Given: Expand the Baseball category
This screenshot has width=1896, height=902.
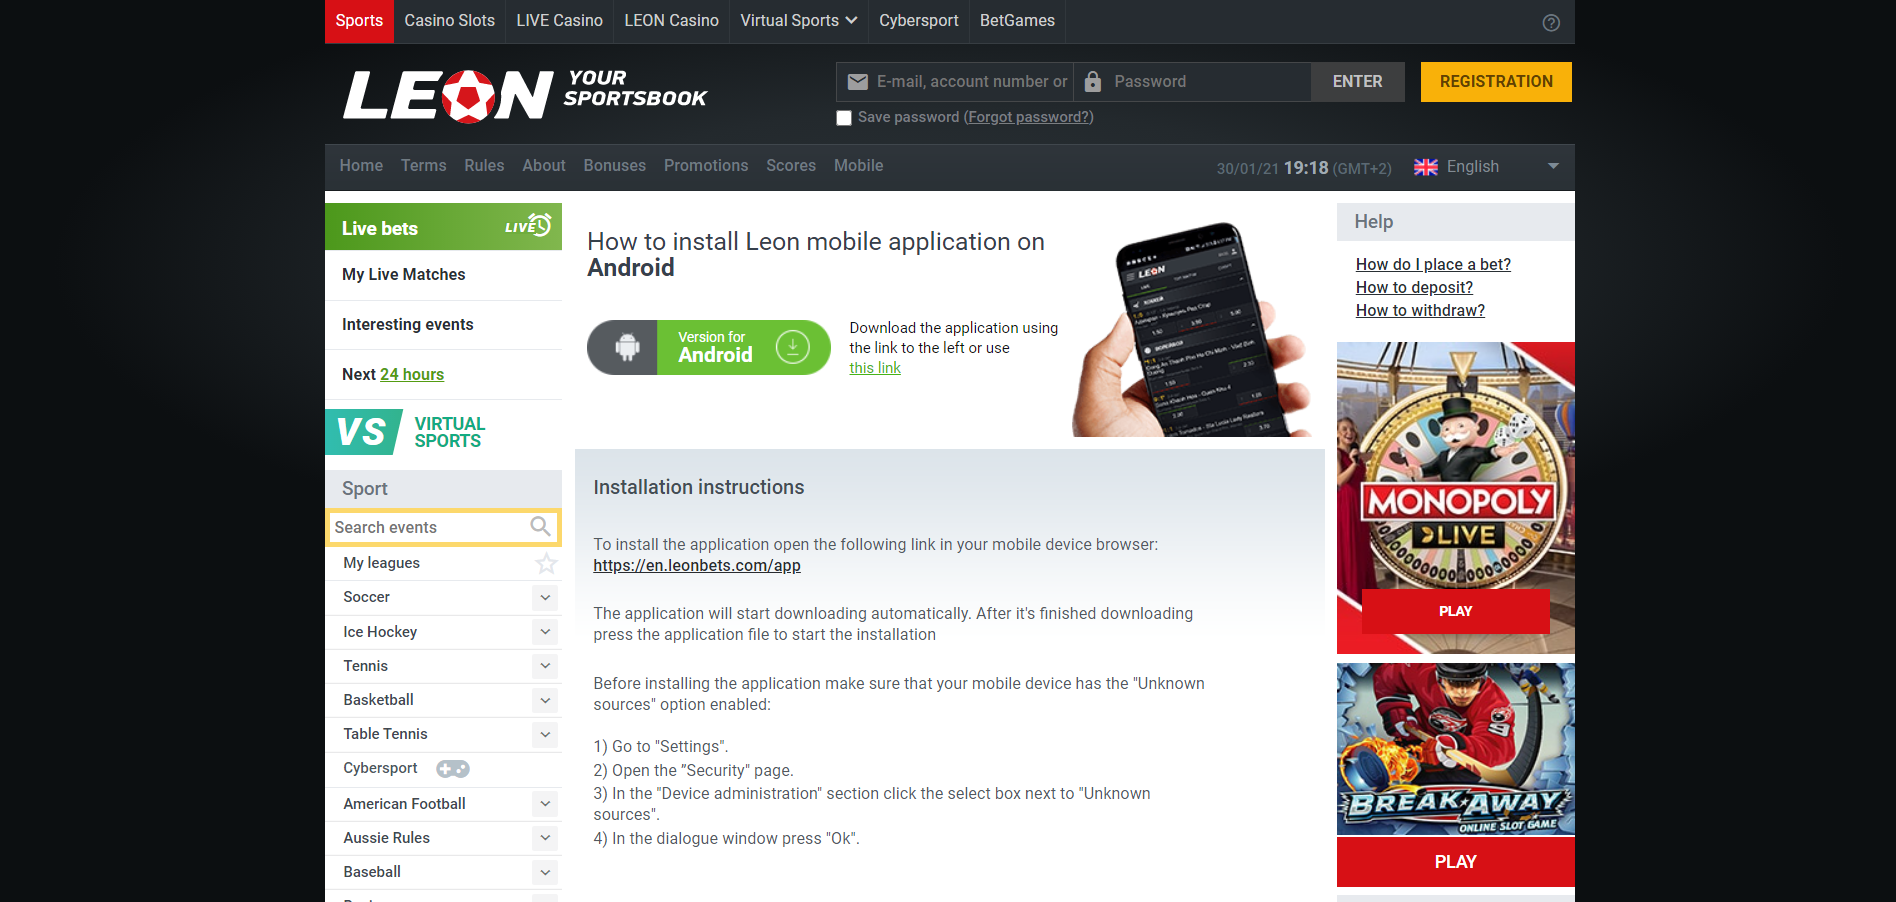Looking at the screenshot, I should tap(545, 872).
